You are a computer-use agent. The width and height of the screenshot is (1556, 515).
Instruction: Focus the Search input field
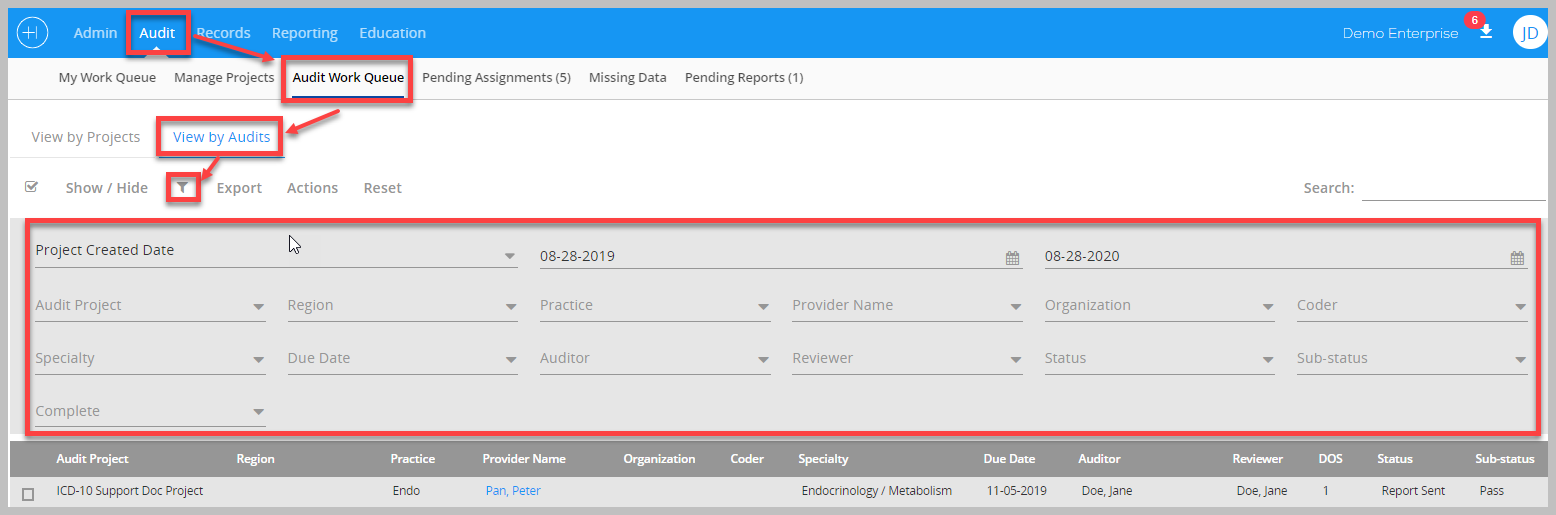(1453, 188)
